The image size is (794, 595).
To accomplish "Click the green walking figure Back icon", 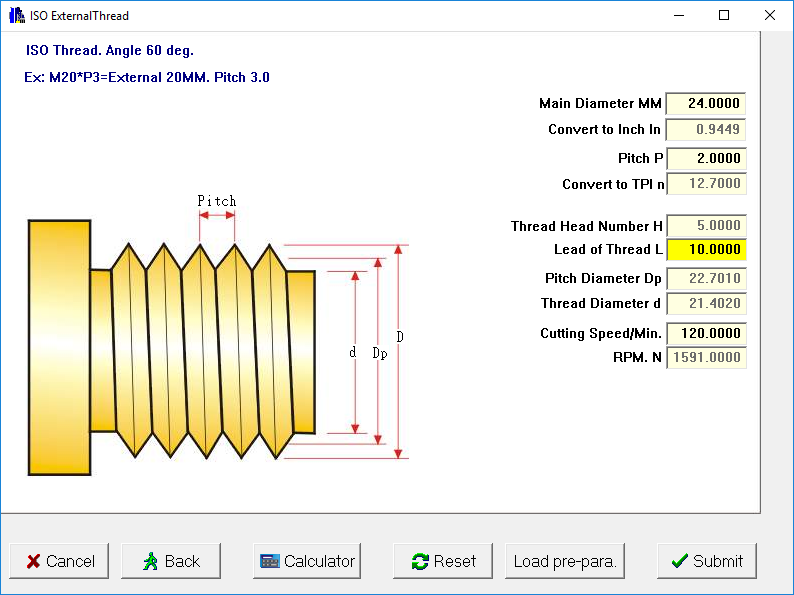I will [x=150, y=562].
